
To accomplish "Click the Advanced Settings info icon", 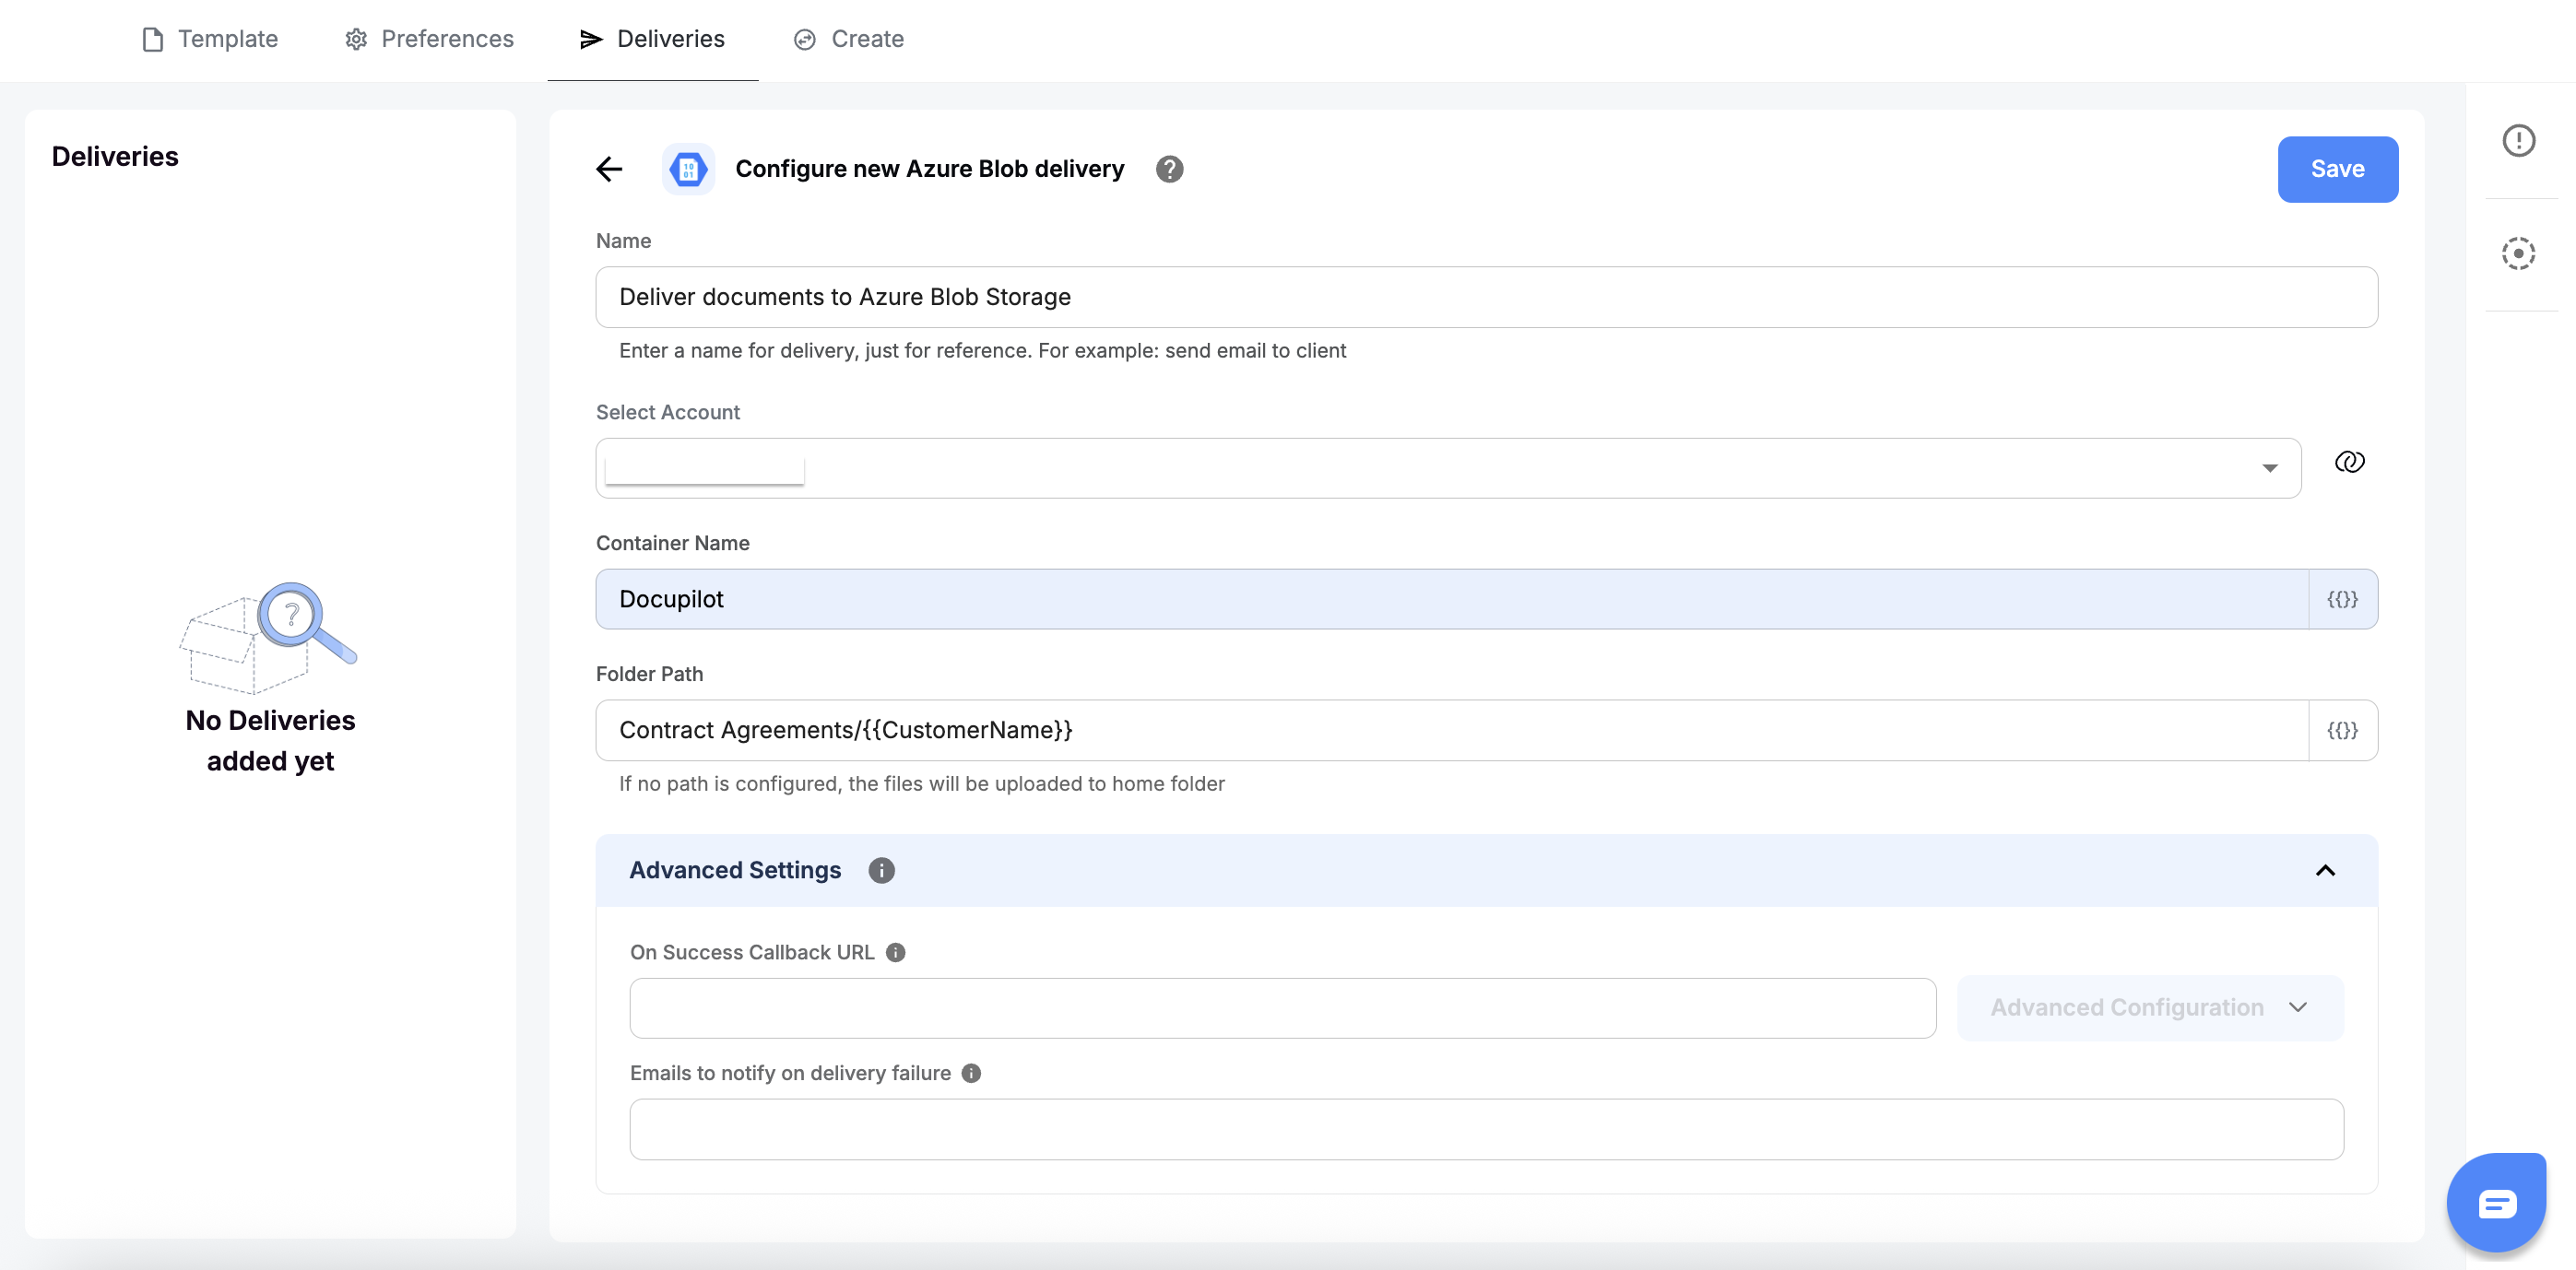I will coord(881,870).
